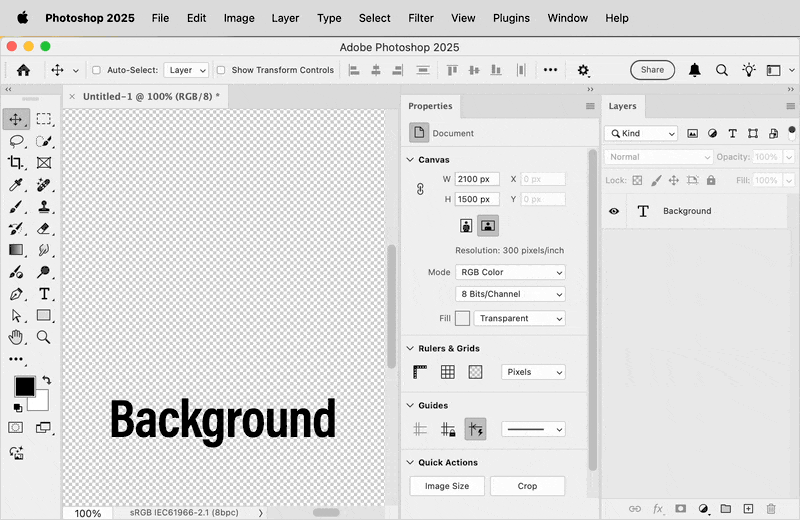Select the Path Selection tool
Screen dimensions: 800x520
pyautogui.click(x=16, y=316)
